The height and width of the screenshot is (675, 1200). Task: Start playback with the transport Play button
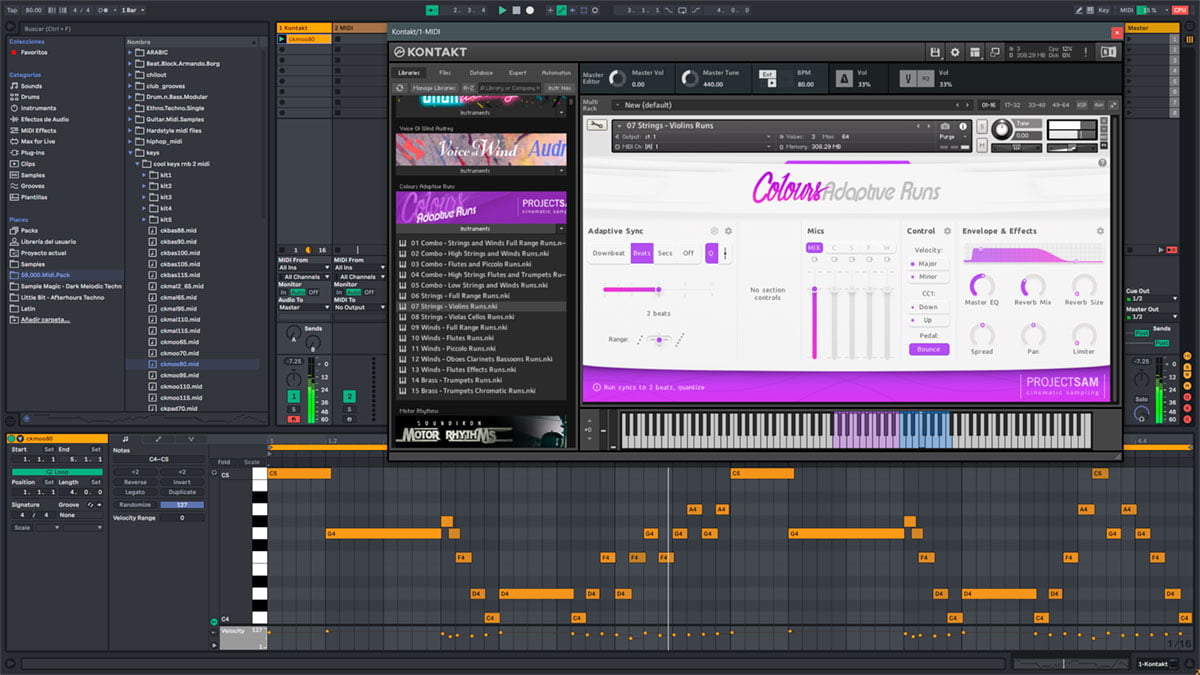502,10
